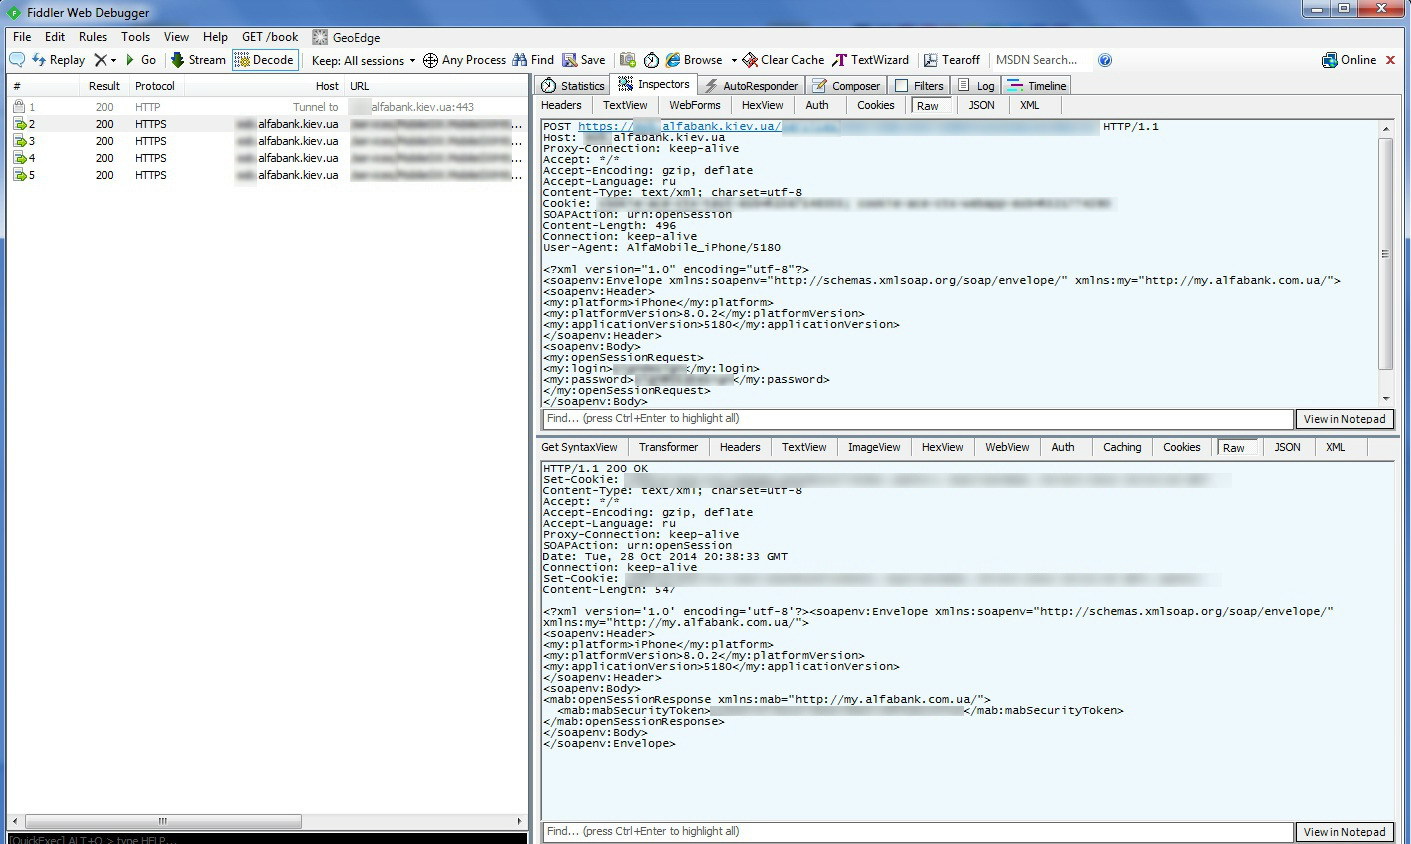Select the response Get SyntaxView tab
Viewport: 1411px width, 844px height.
pos(579,447)
